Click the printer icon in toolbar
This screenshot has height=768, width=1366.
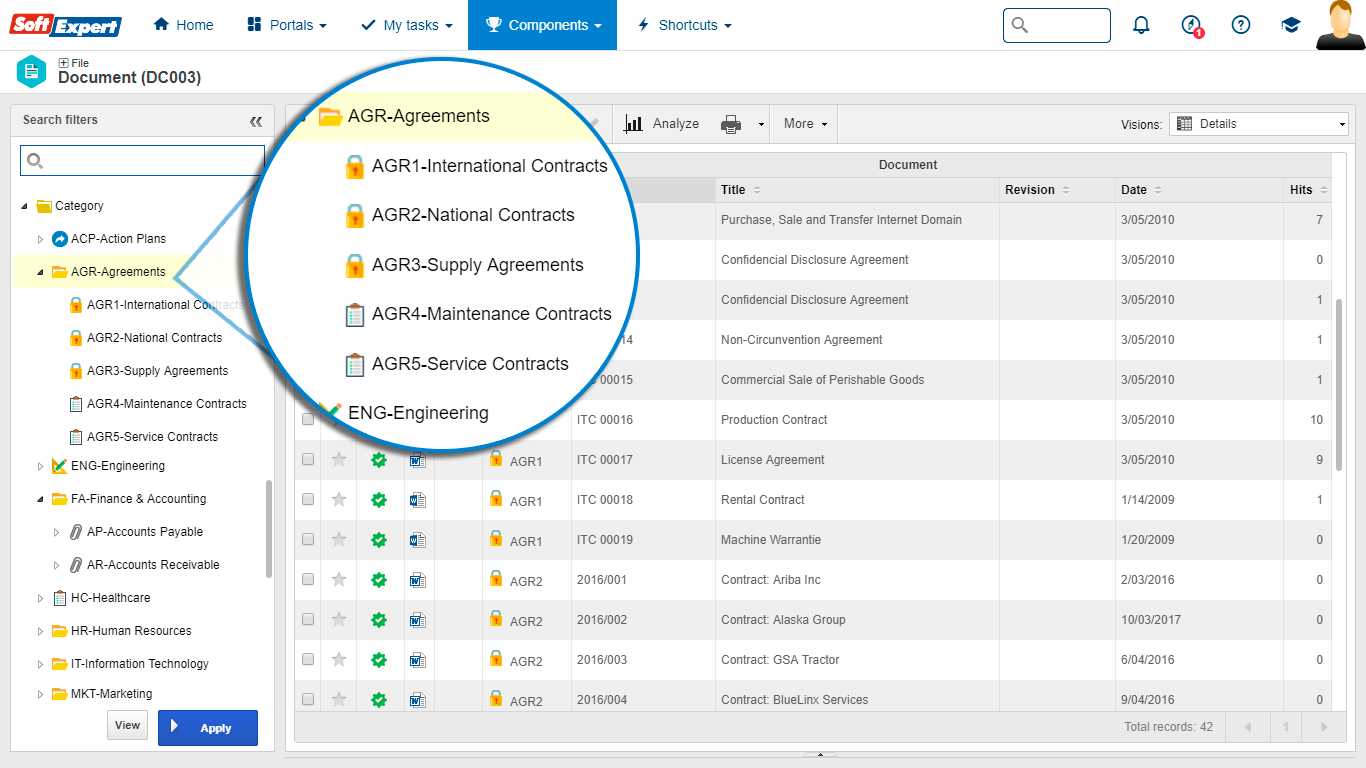731,124
